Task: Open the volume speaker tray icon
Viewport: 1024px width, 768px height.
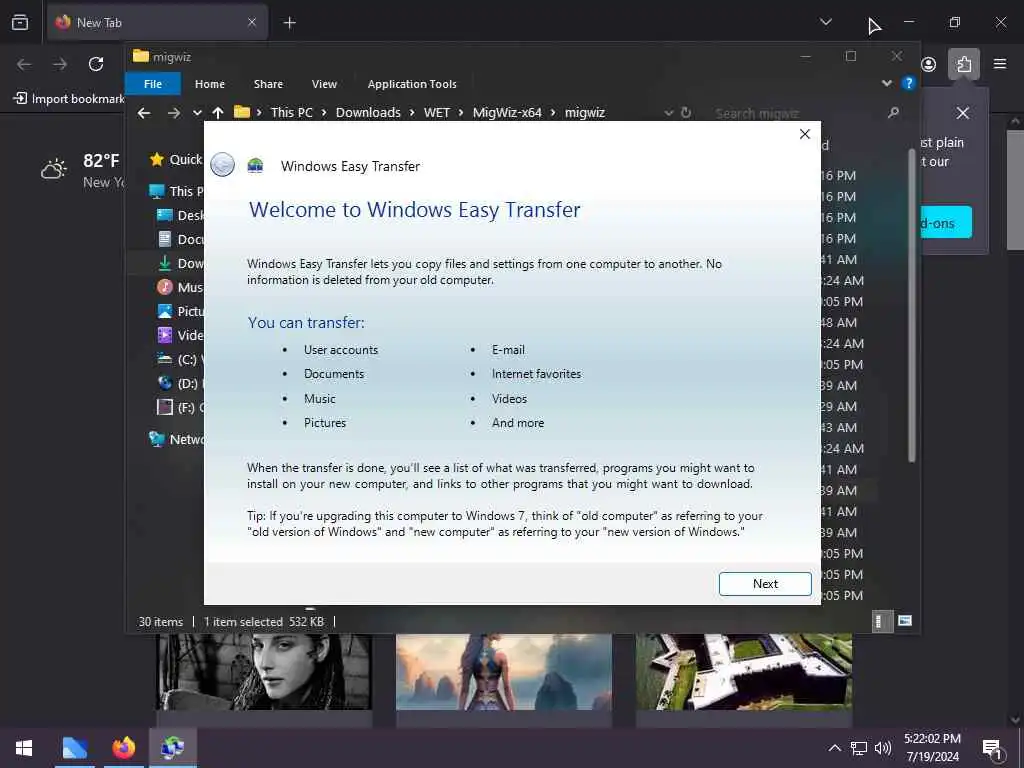Action: (x=882, y=748)
